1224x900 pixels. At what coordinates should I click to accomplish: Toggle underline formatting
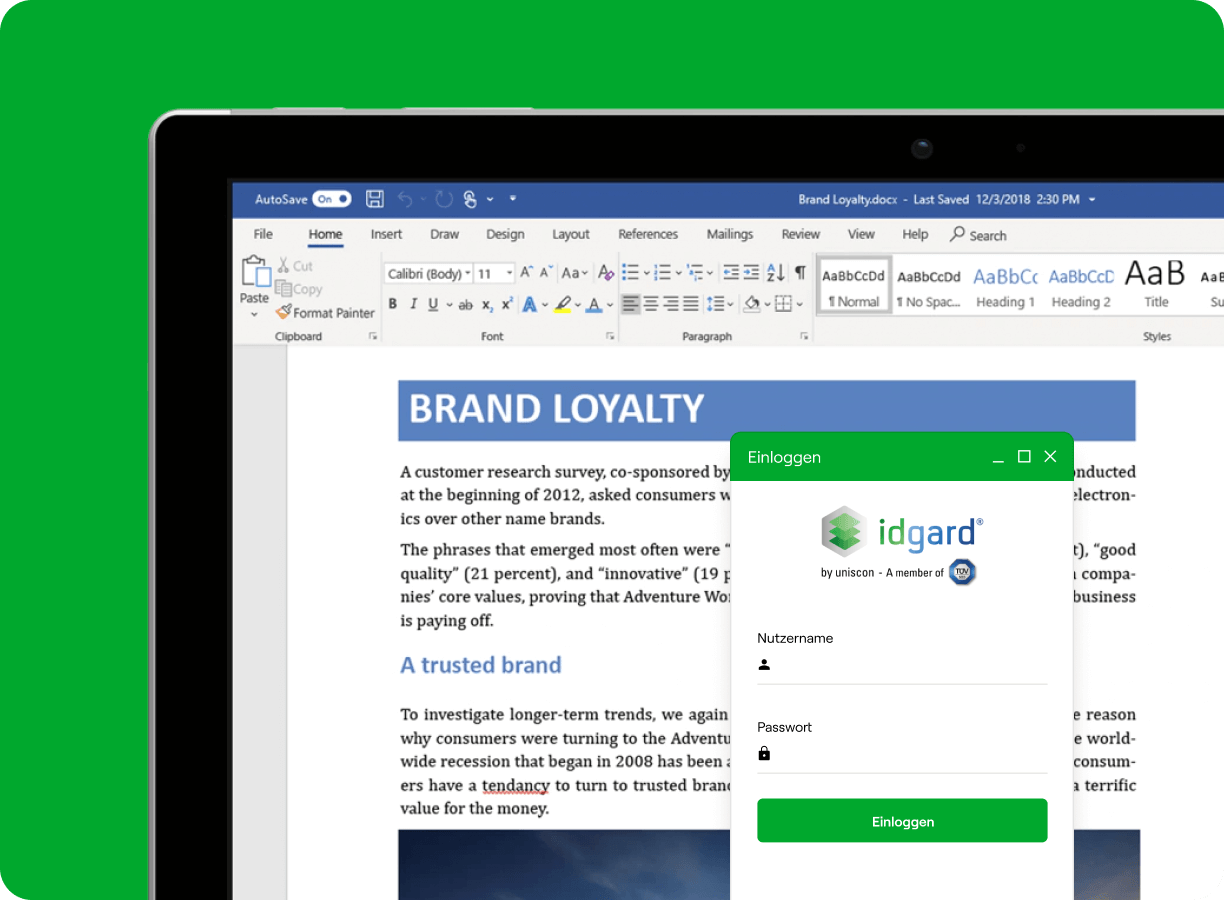(x=434, y=301)
